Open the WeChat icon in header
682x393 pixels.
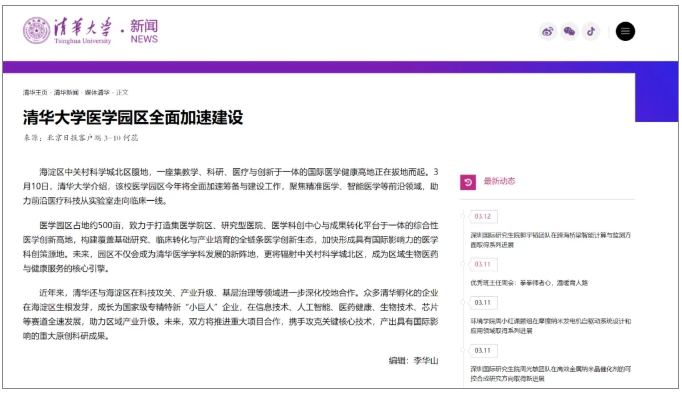tap(569, 31)
